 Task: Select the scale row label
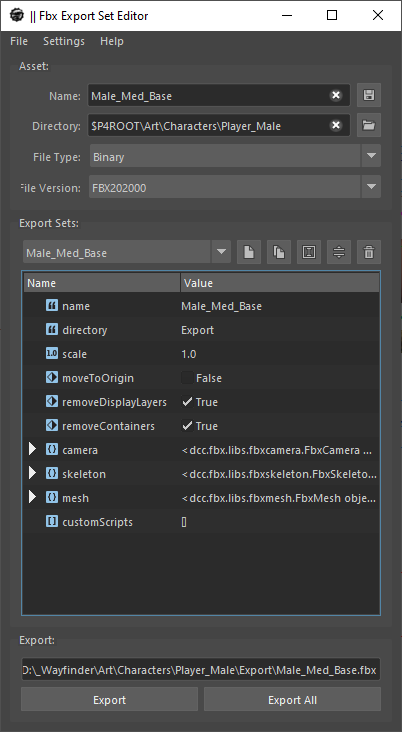(74, 354)
